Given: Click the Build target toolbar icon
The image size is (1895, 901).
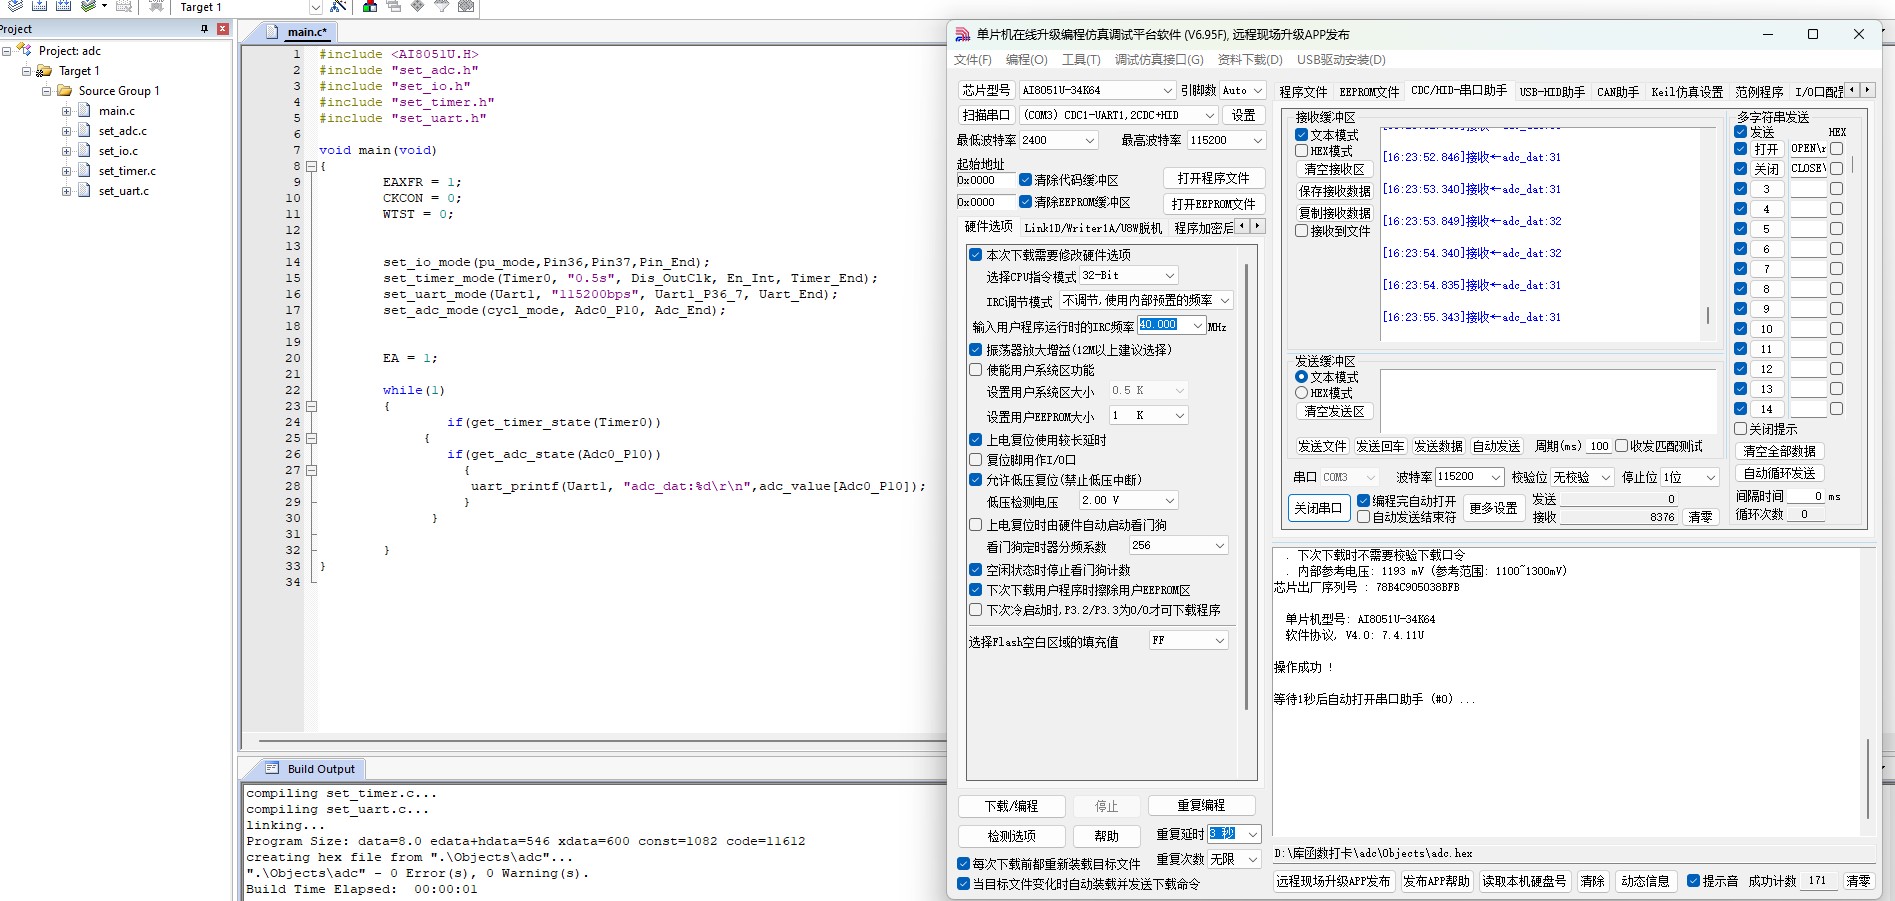Looking at the screenshot, I should click(40, 6).
